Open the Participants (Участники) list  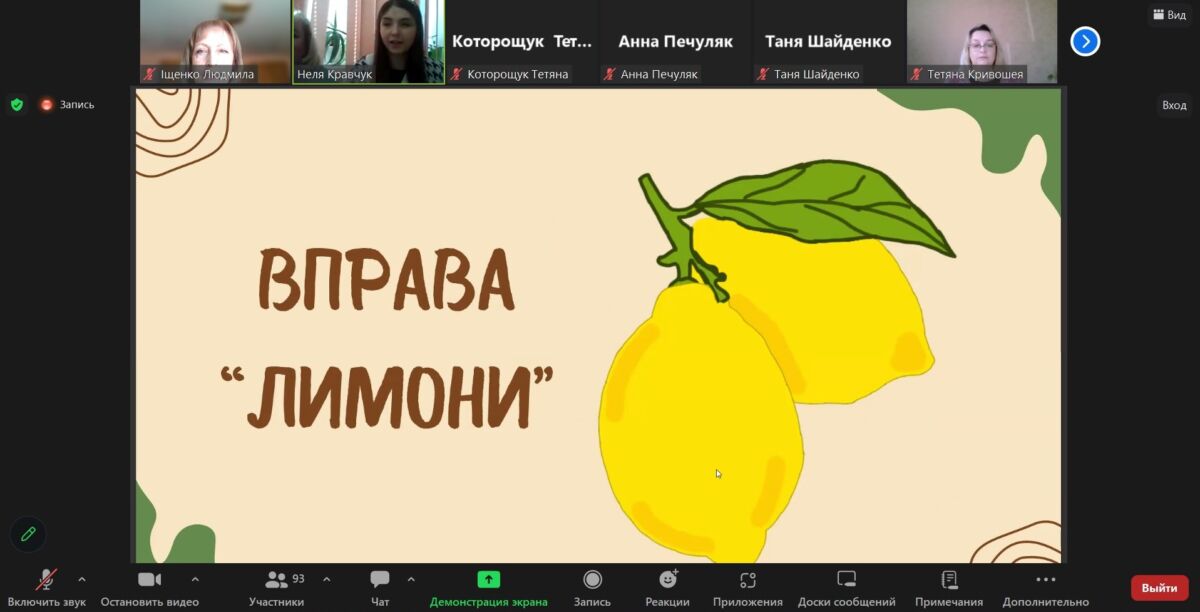277,588
